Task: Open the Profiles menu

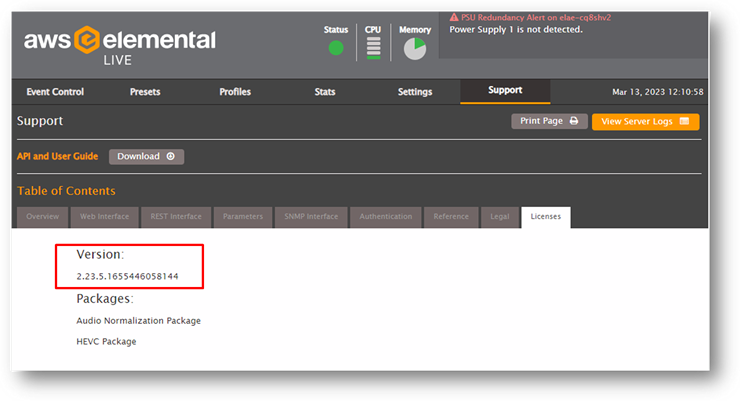Action: point(235,92)
